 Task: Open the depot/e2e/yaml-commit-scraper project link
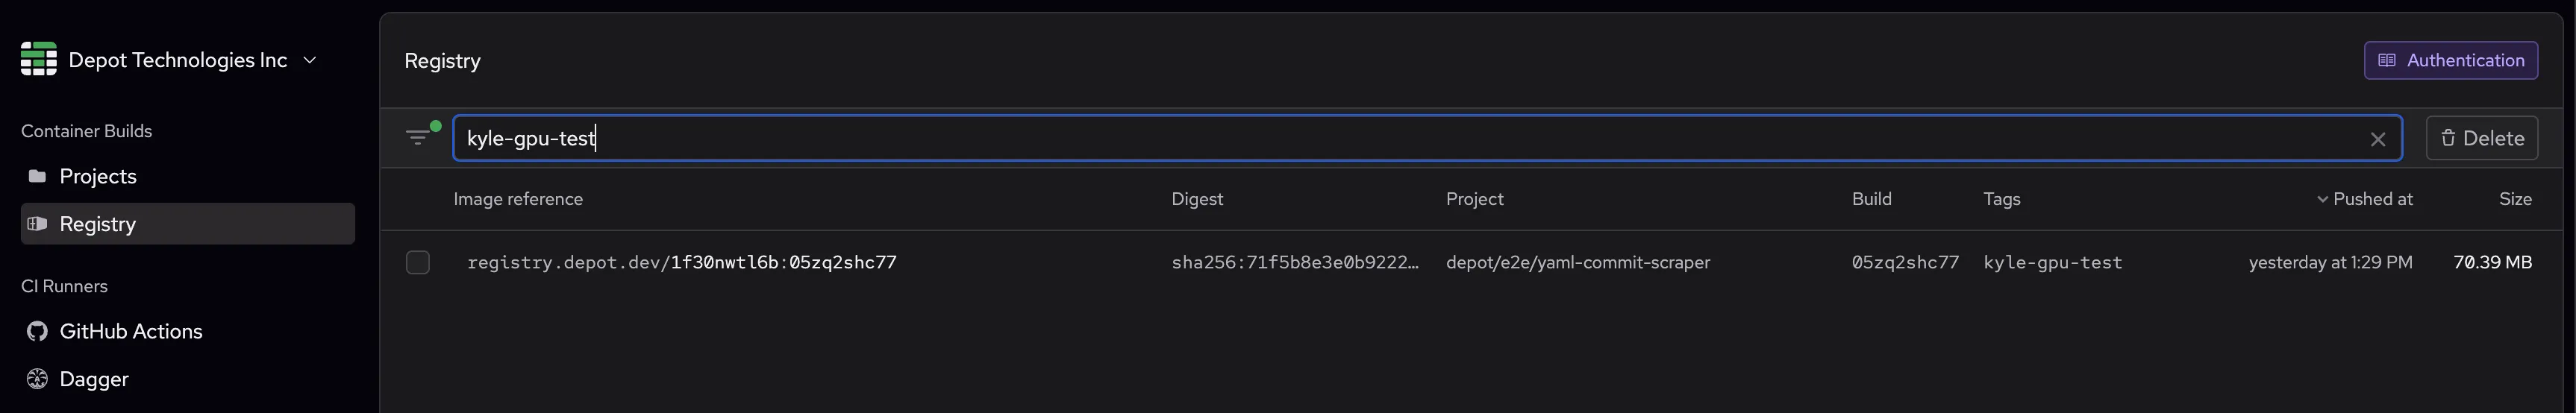point(1577,262)
